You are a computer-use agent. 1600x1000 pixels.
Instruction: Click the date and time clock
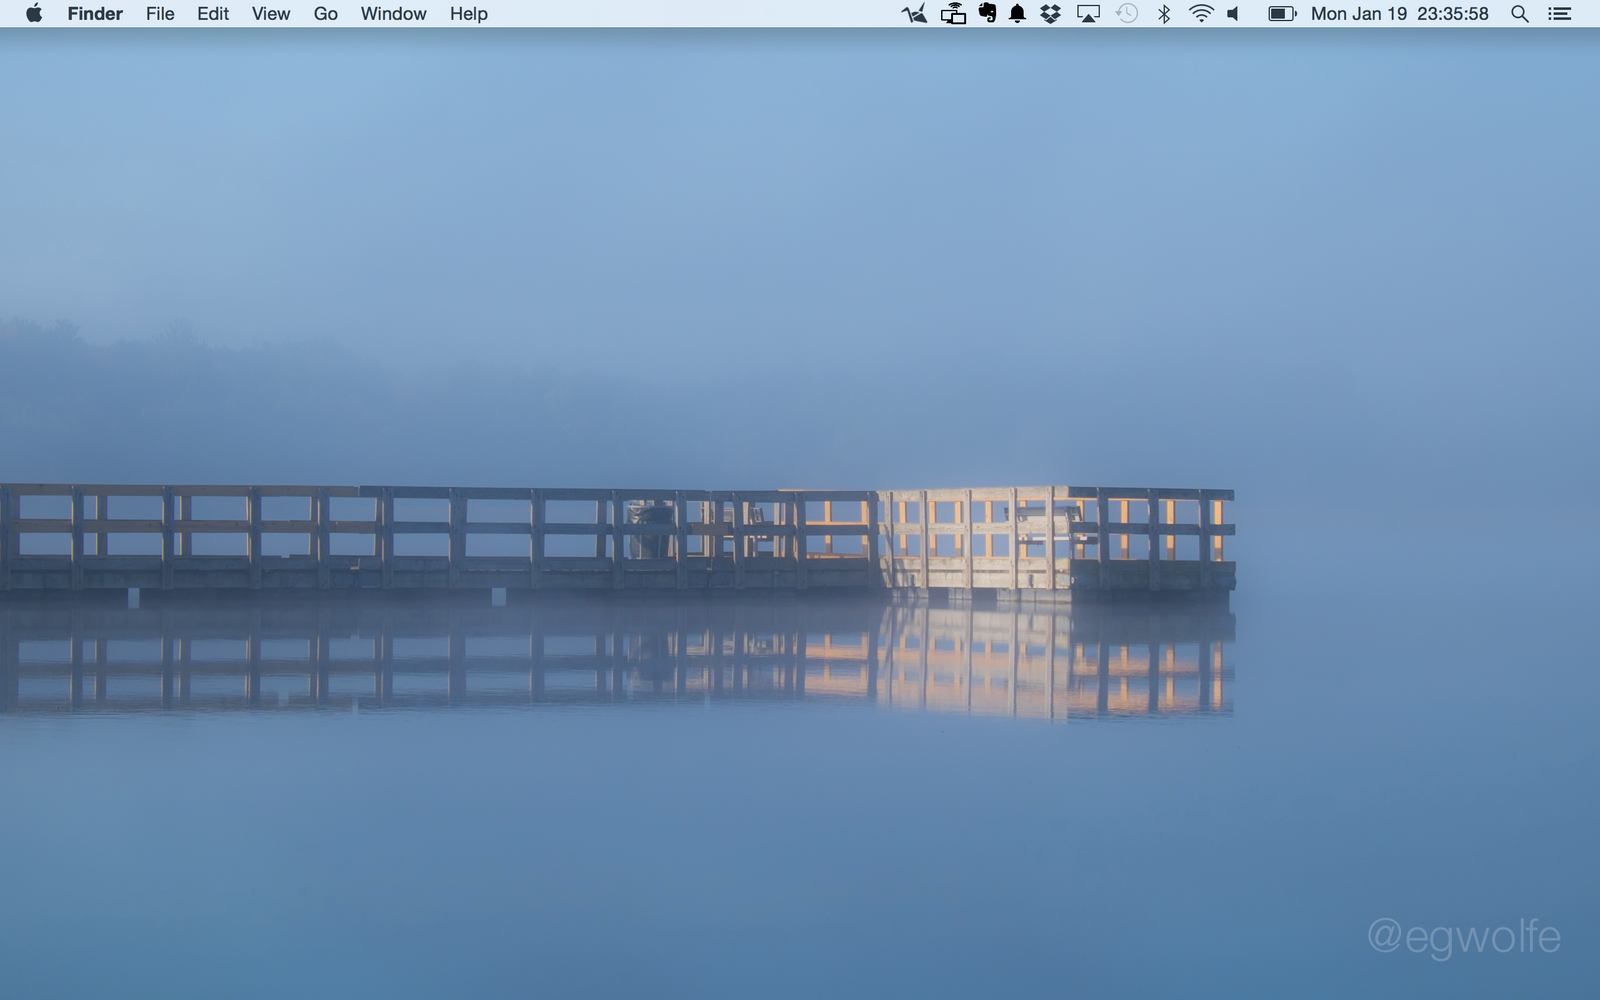tap(1399, 14)
